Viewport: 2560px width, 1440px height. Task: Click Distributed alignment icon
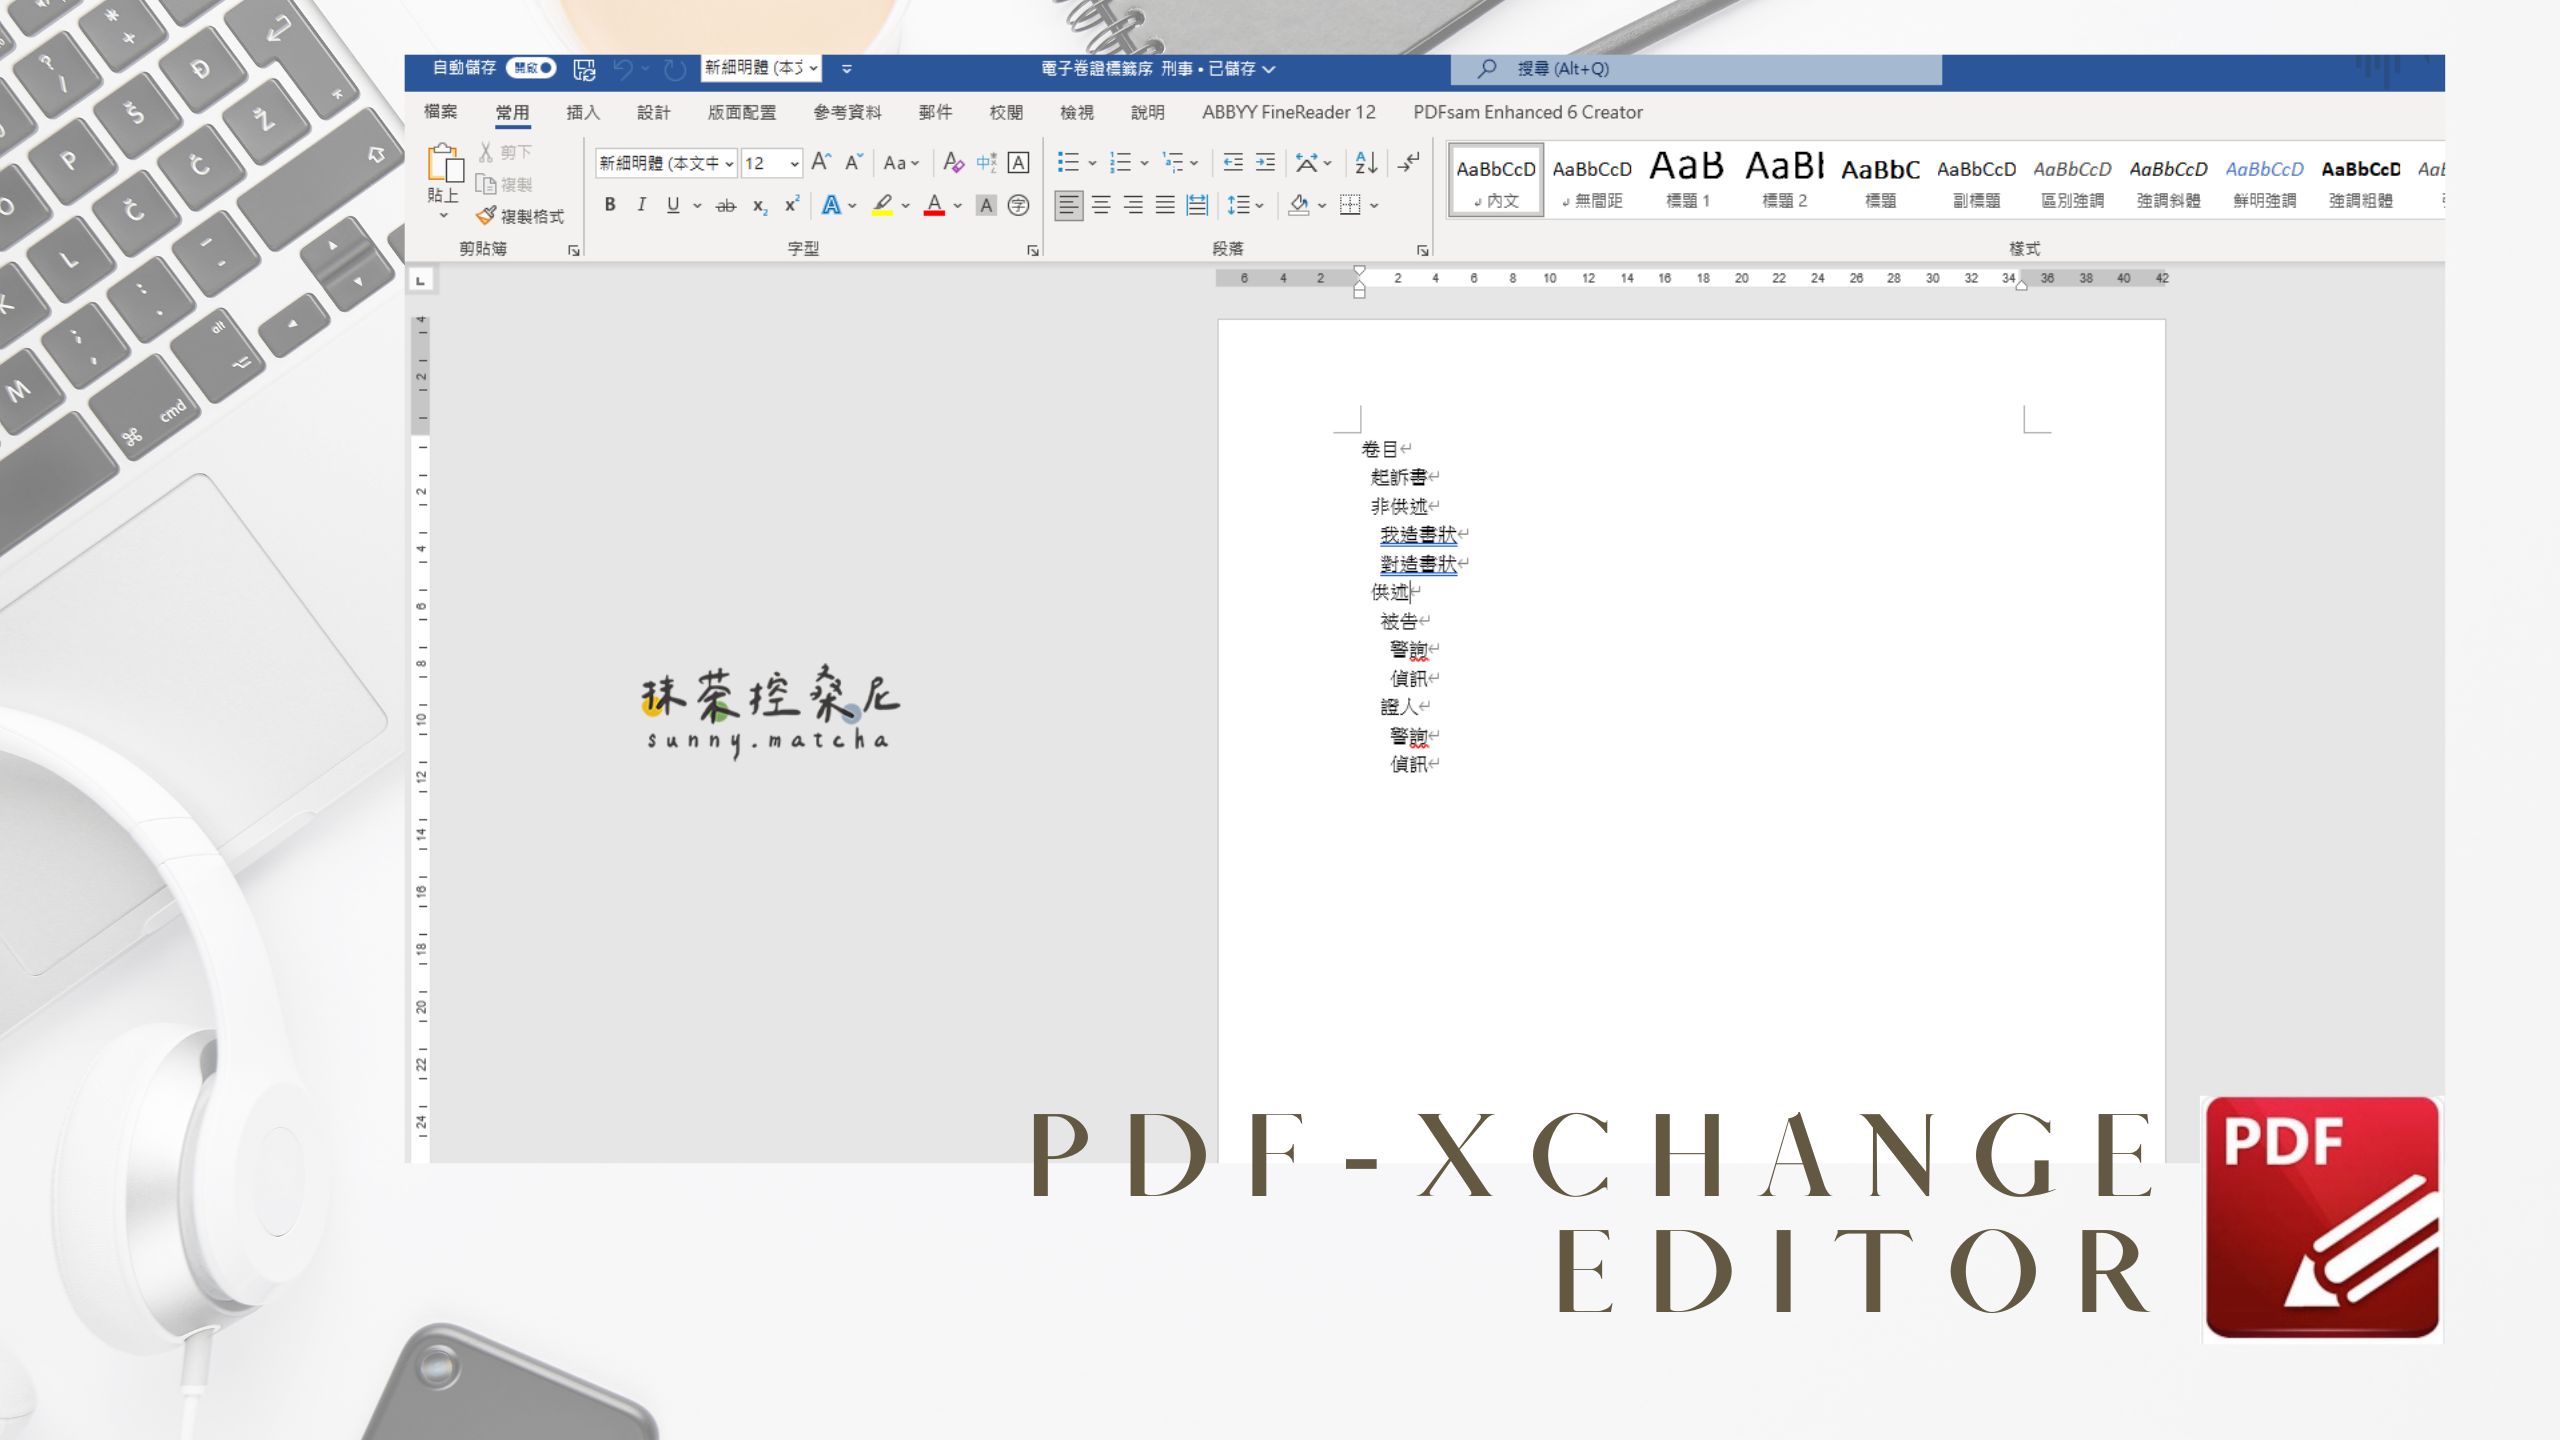pos(1197,205)
